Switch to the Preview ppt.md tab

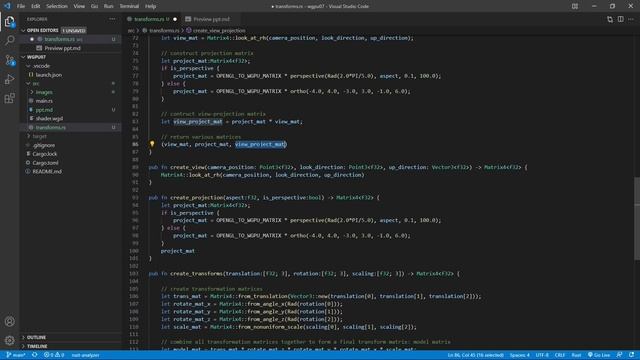pyautogui.click(x=211, y=19)
